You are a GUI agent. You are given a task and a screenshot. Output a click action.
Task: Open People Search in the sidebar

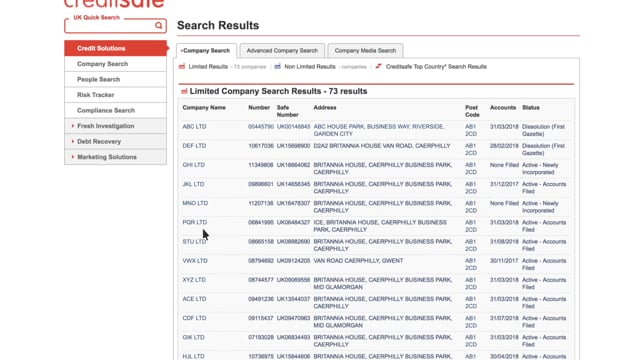pos(116,80)
